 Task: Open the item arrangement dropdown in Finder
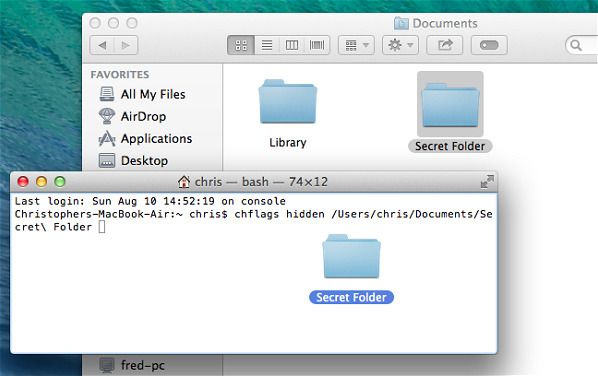356,45
